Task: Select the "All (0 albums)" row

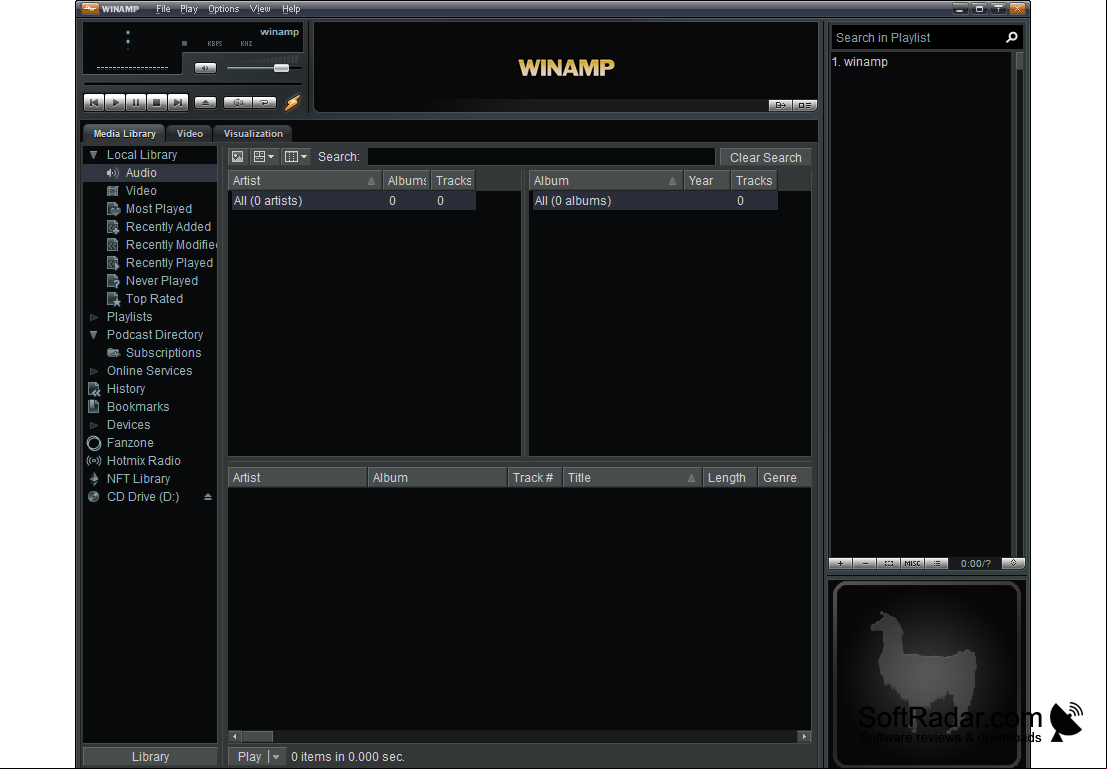Action: click(x=654, y=201)
